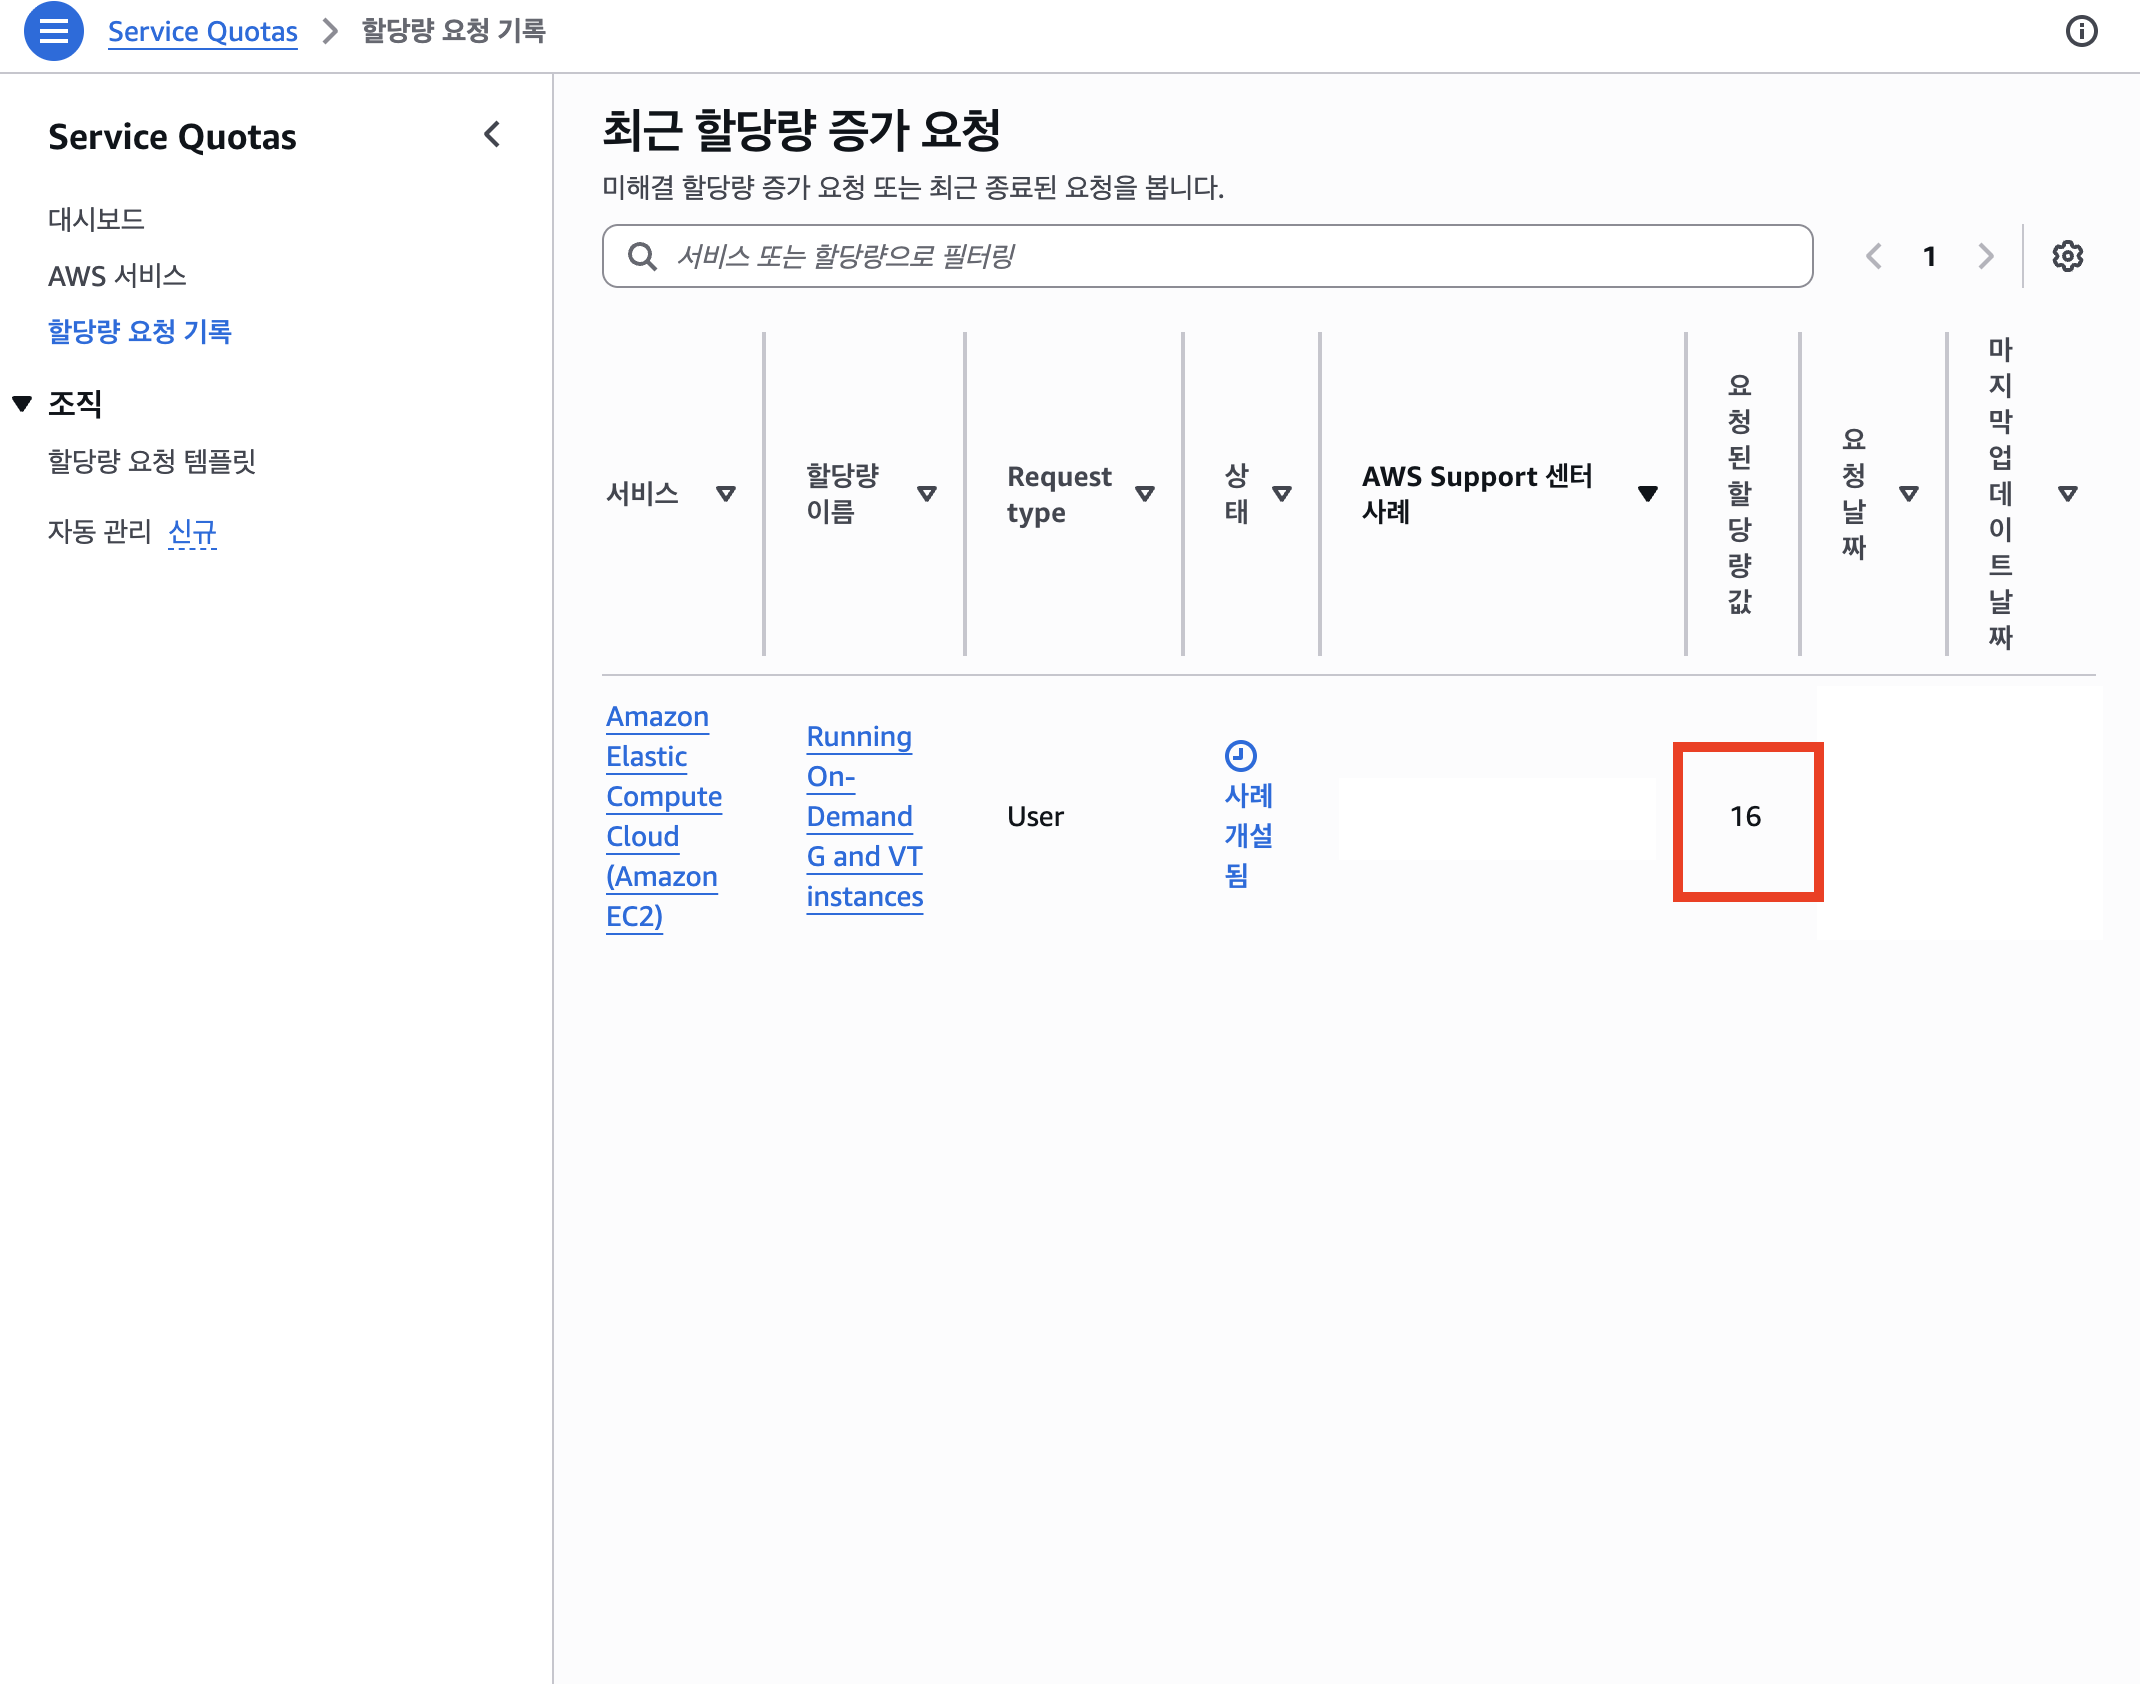Select AWS 서비스 in the sidebar

pos(116,276)
